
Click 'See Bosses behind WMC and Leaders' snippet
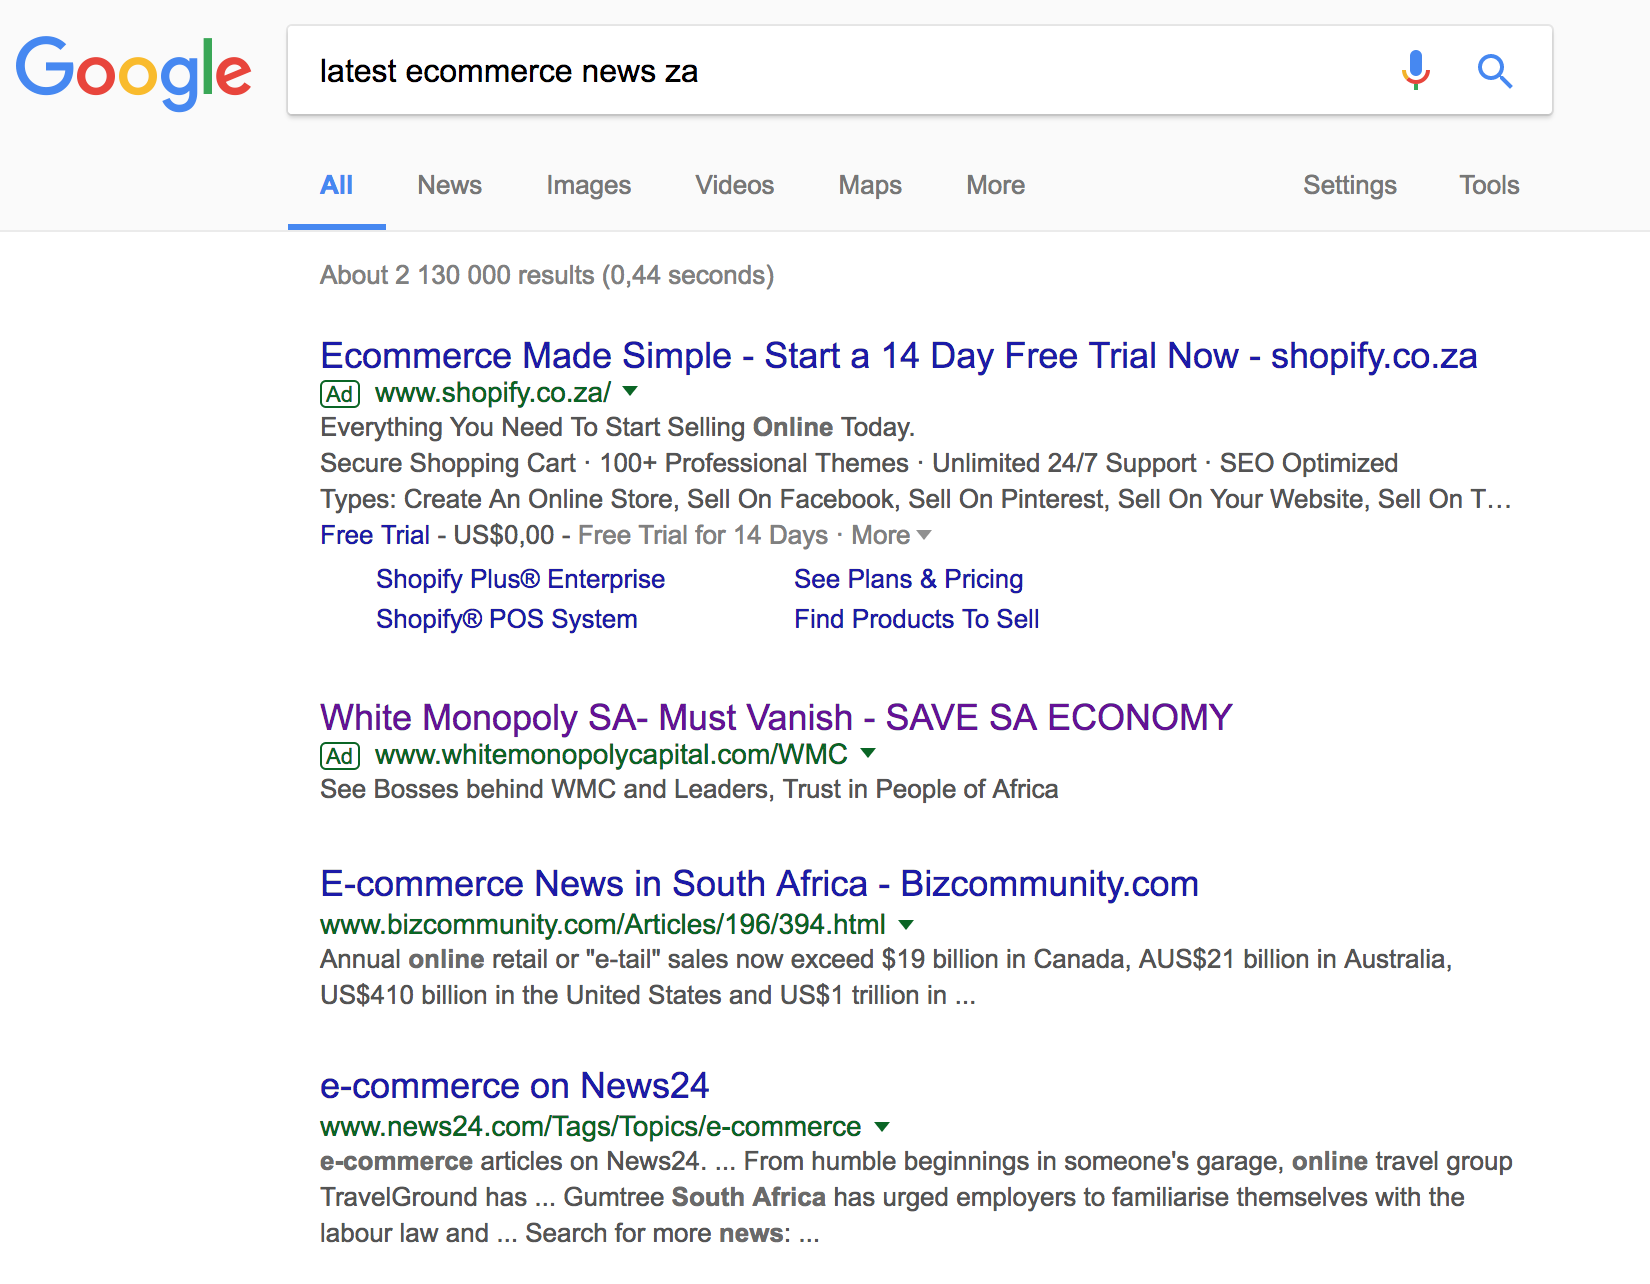689,789
